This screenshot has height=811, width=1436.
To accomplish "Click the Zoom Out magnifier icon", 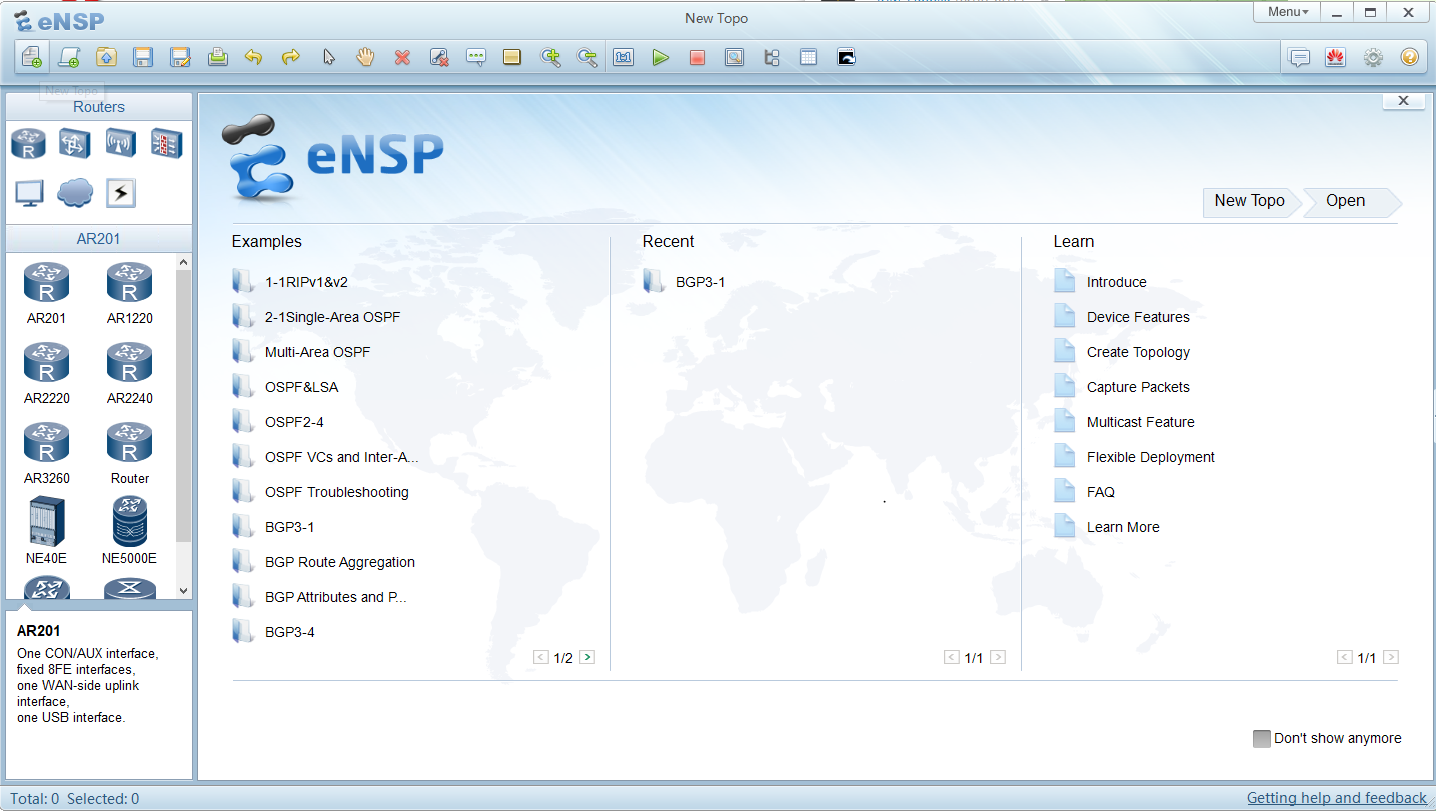I will [x=587, y=58].
